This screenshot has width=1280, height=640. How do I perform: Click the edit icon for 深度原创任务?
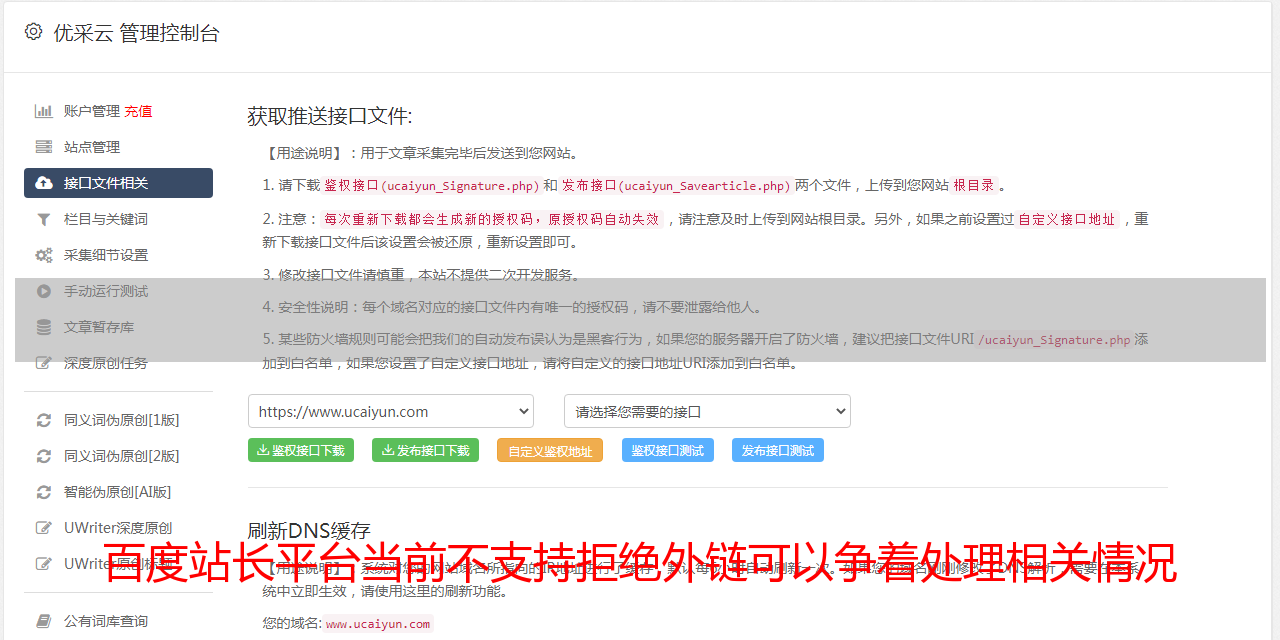coord(44,363)
